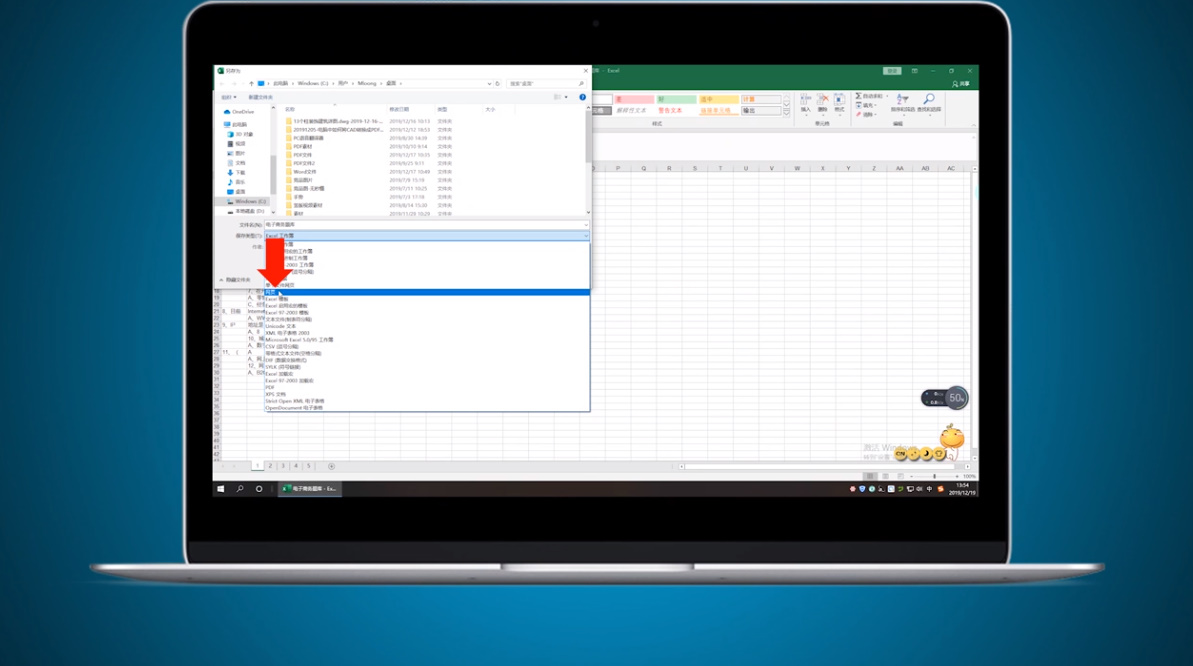
Task: Click the search box in Save As dialog
Action: [x=546, y=84]
